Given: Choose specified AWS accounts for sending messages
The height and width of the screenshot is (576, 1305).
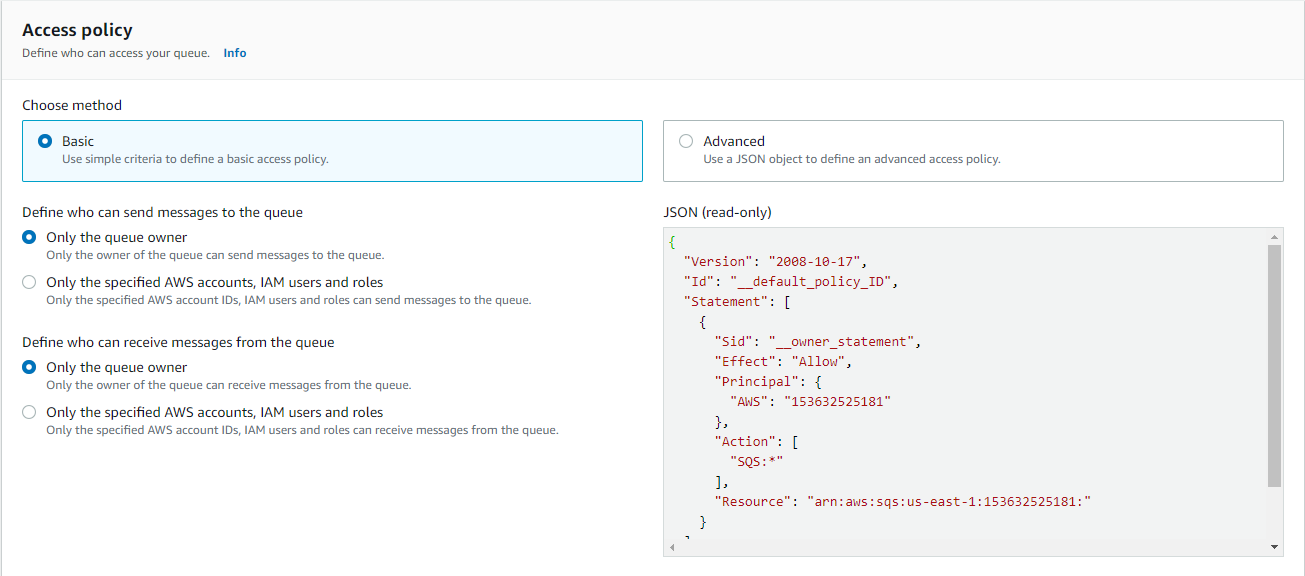Looking at the screenshot, I should tap(29, 282).
